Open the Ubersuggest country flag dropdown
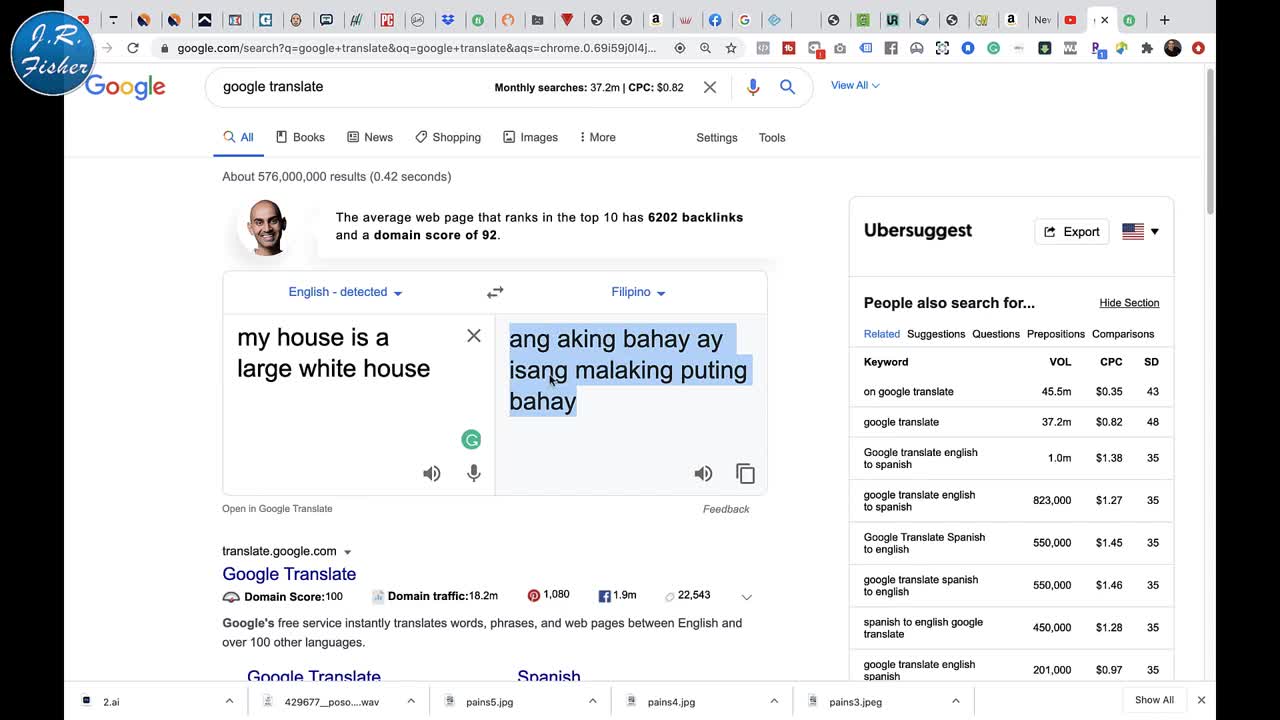The image size is (1280, 720). click(1141, 231)
